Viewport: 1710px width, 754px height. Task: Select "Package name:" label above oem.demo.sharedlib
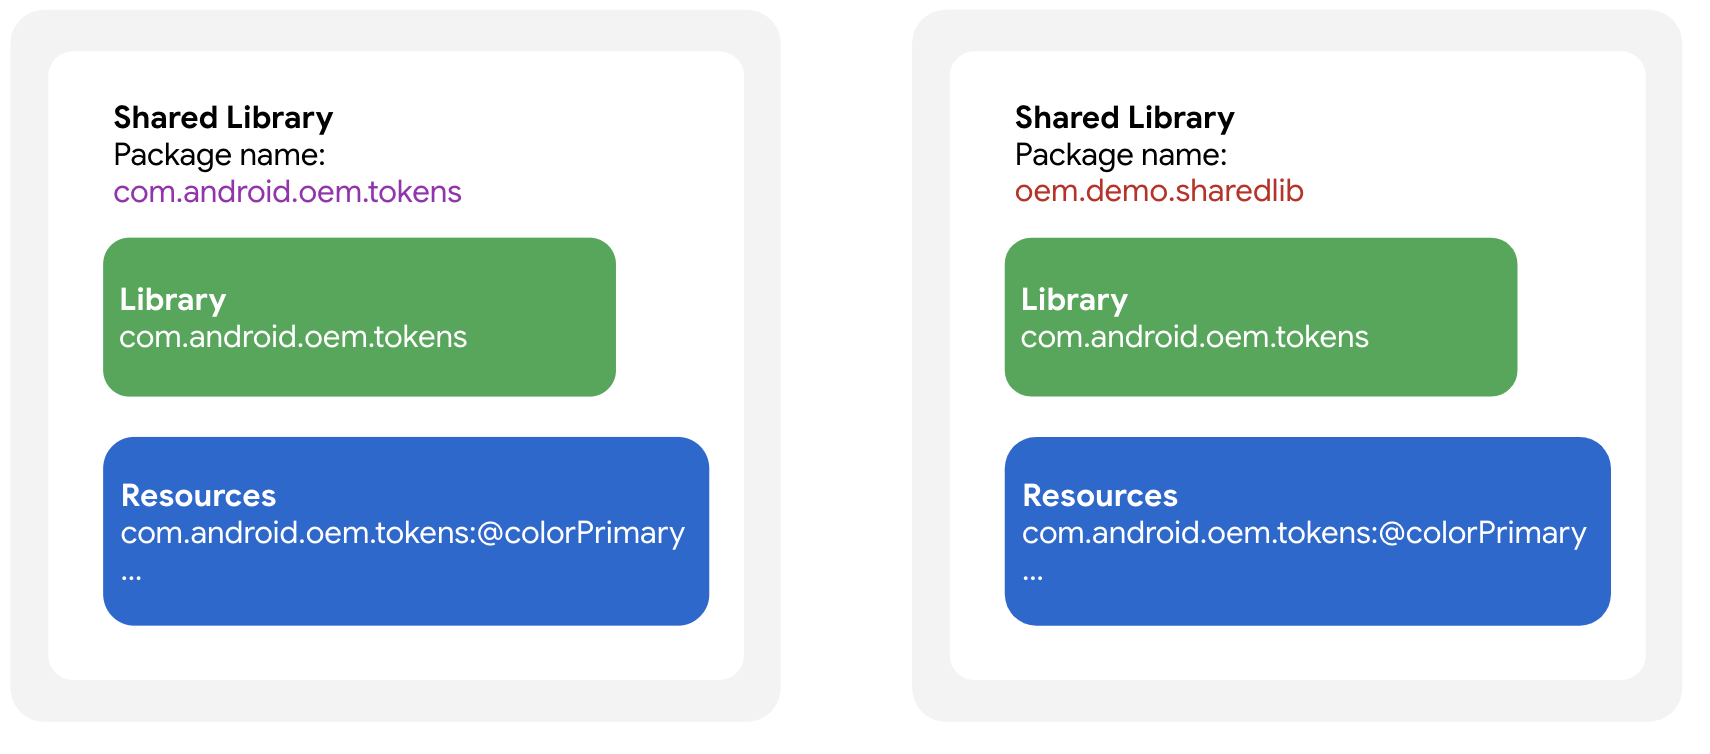1120,155
